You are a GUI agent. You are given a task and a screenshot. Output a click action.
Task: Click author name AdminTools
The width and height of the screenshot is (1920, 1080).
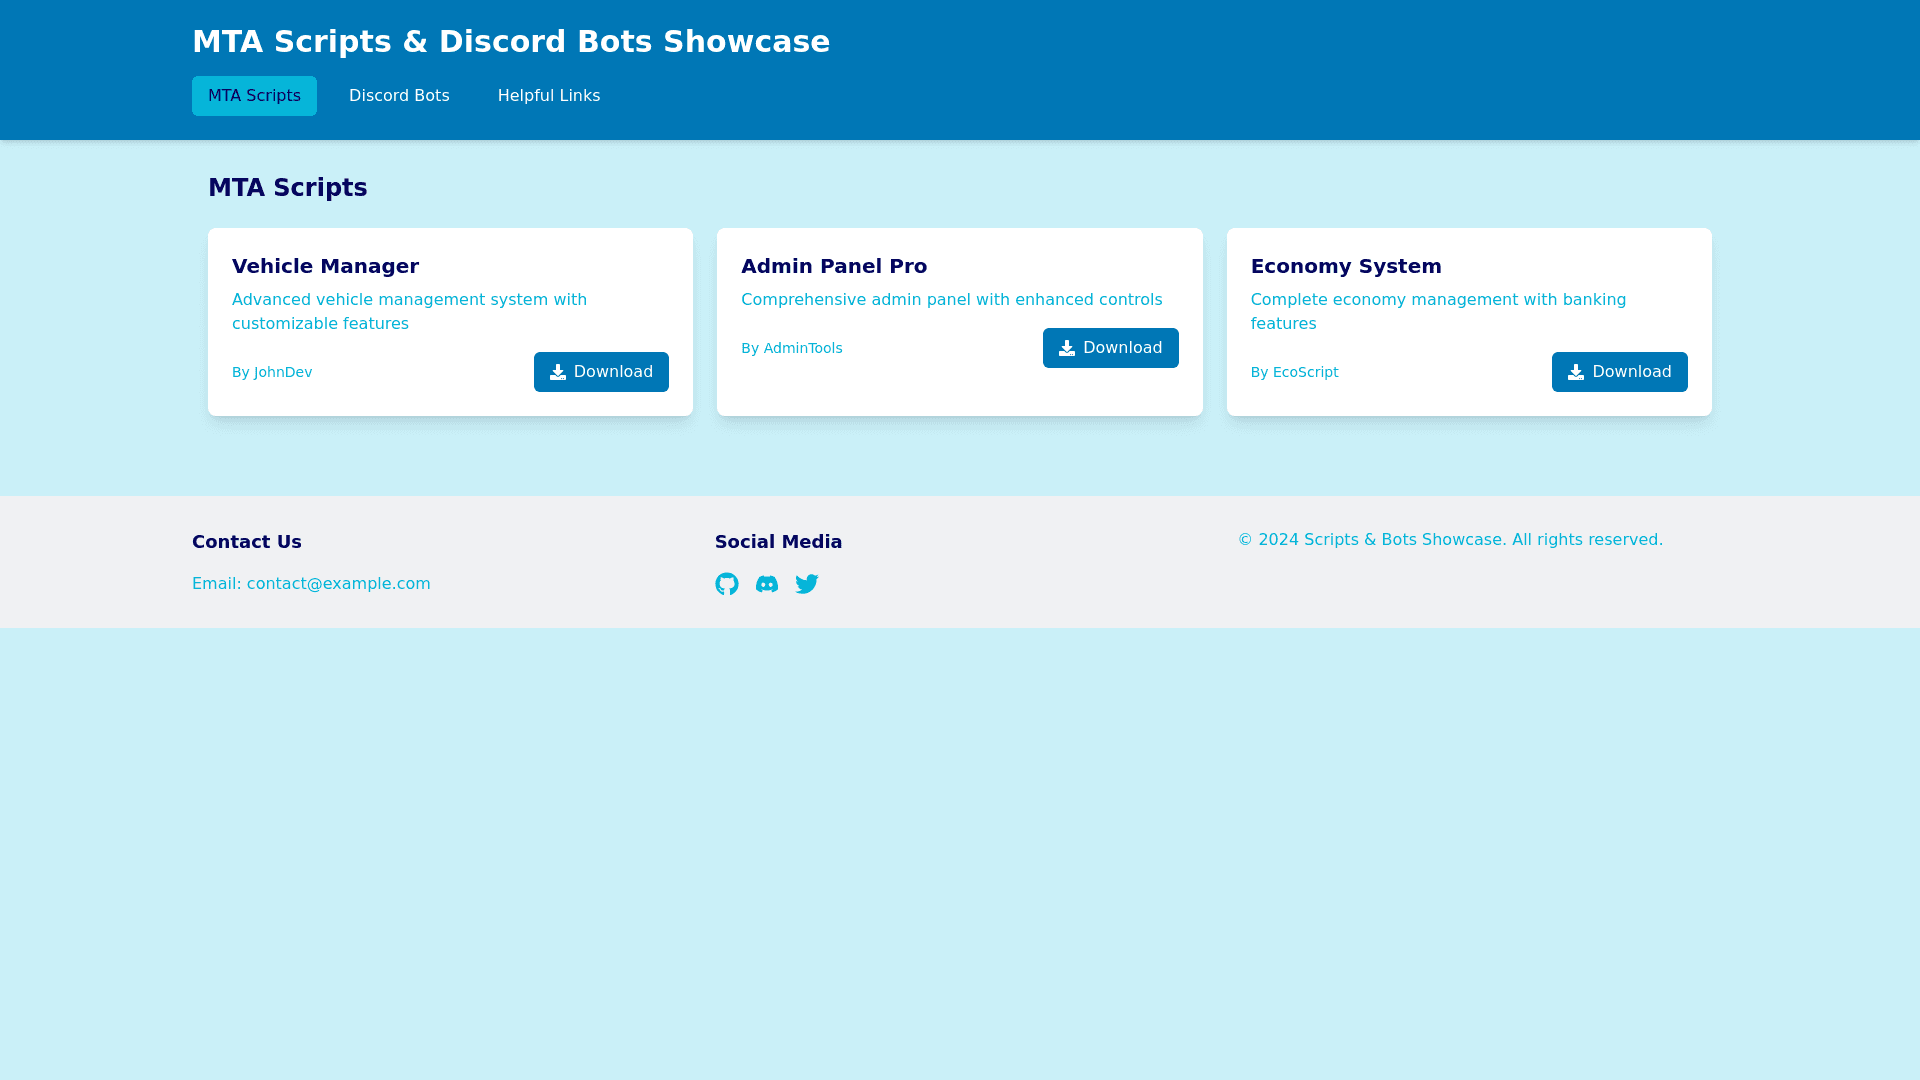click(802, 348)
